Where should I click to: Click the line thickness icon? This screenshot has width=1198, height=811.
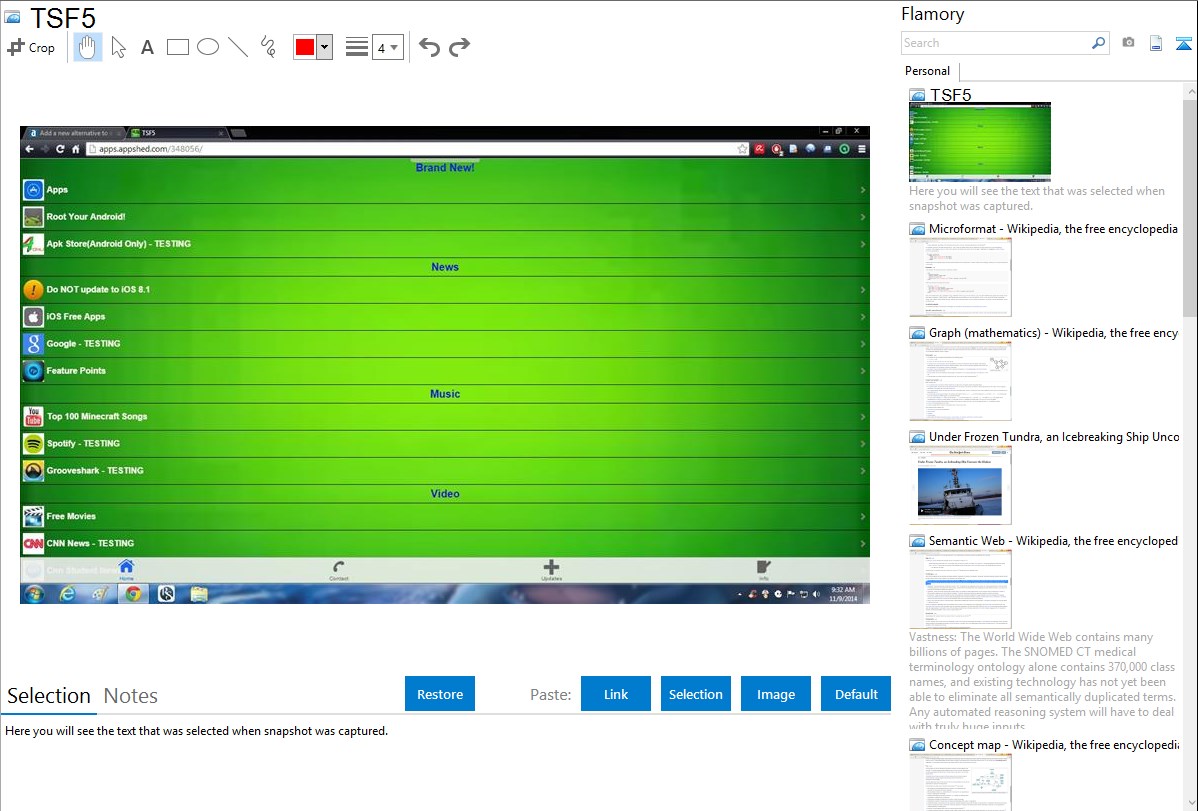[356, 47]
